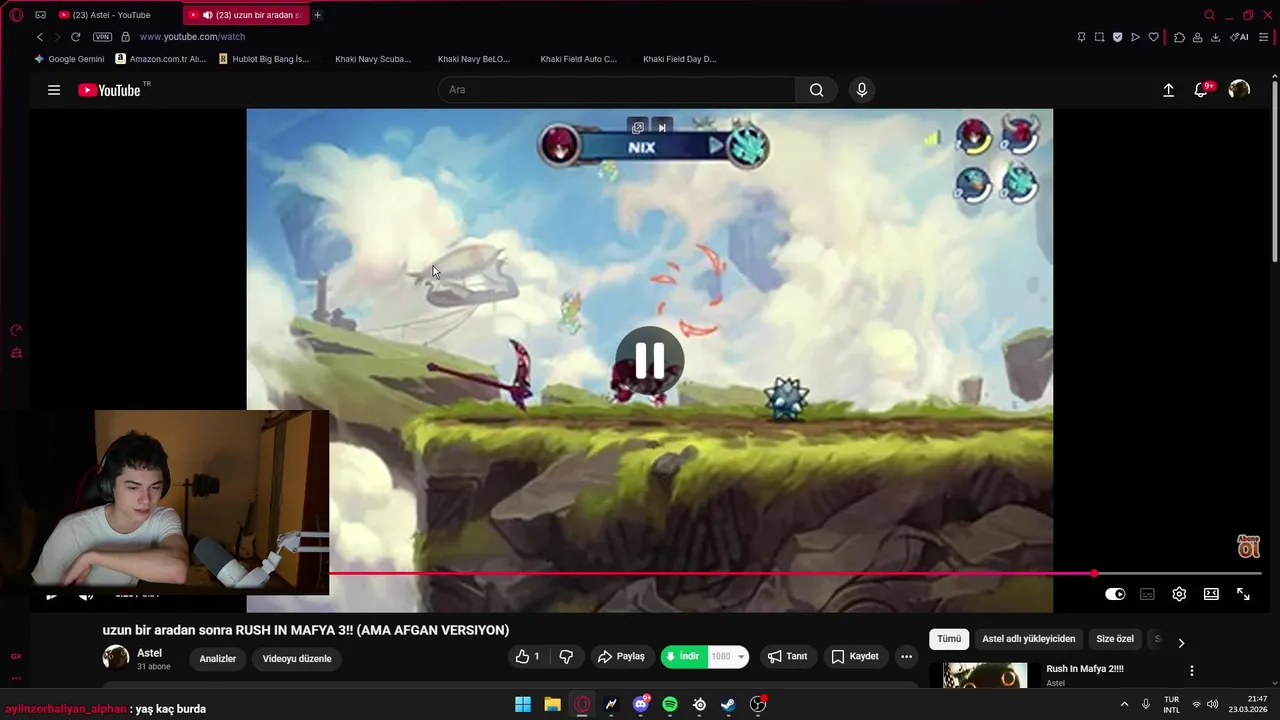Dislike the video with thumbs down
The width and height of the screenshot is (1280, 720).
pos(566,657)
